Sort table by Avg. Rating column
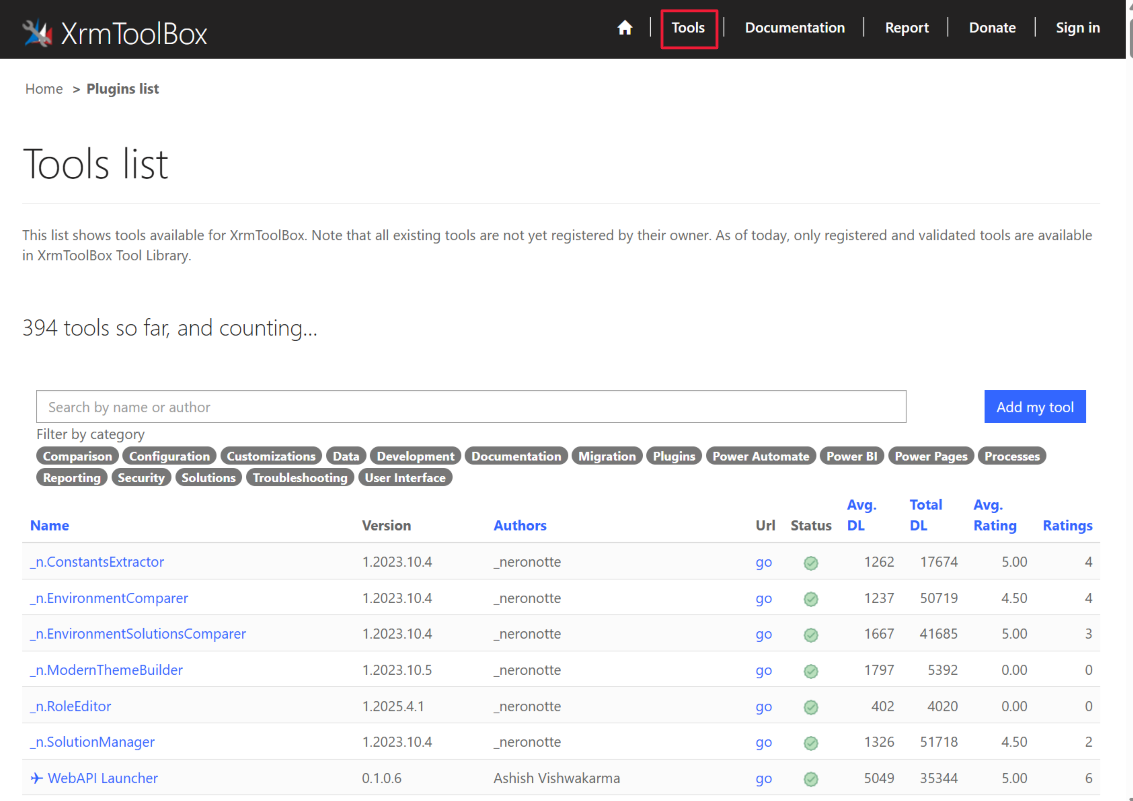 pos(994,515)
